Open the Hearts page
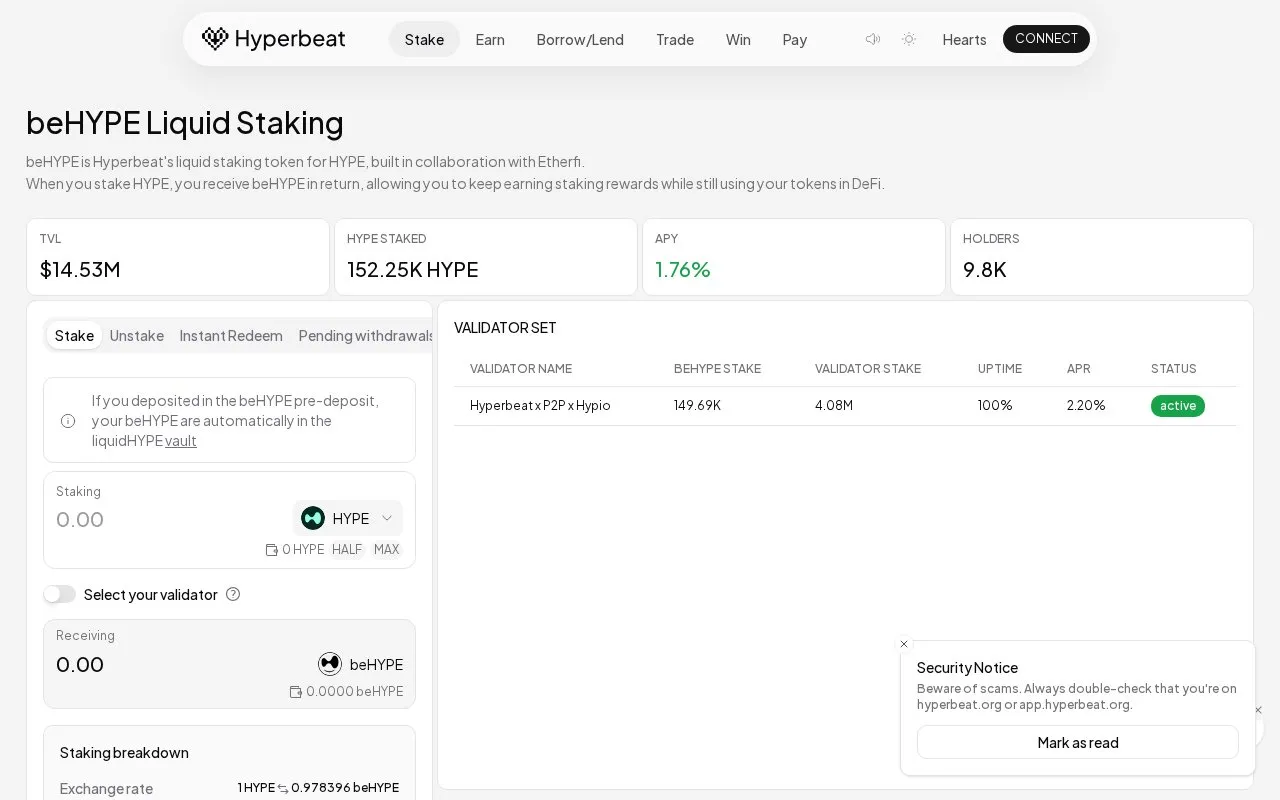The height and width of the screenshot is (800, 1280). point(964,39)
